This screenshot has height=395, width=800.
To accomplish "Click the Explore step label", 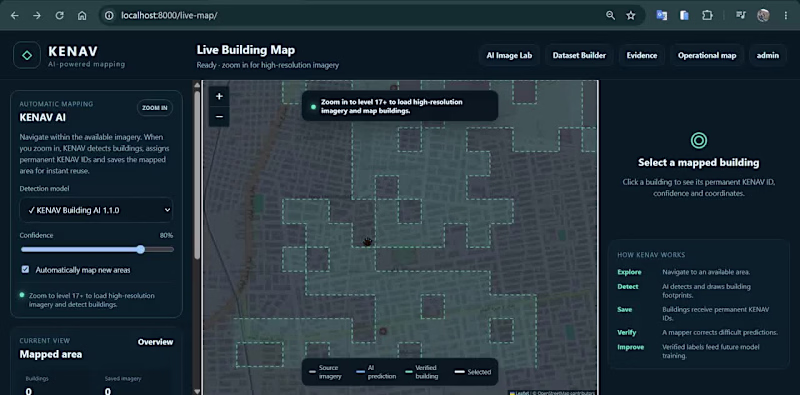I will point(629,272).
